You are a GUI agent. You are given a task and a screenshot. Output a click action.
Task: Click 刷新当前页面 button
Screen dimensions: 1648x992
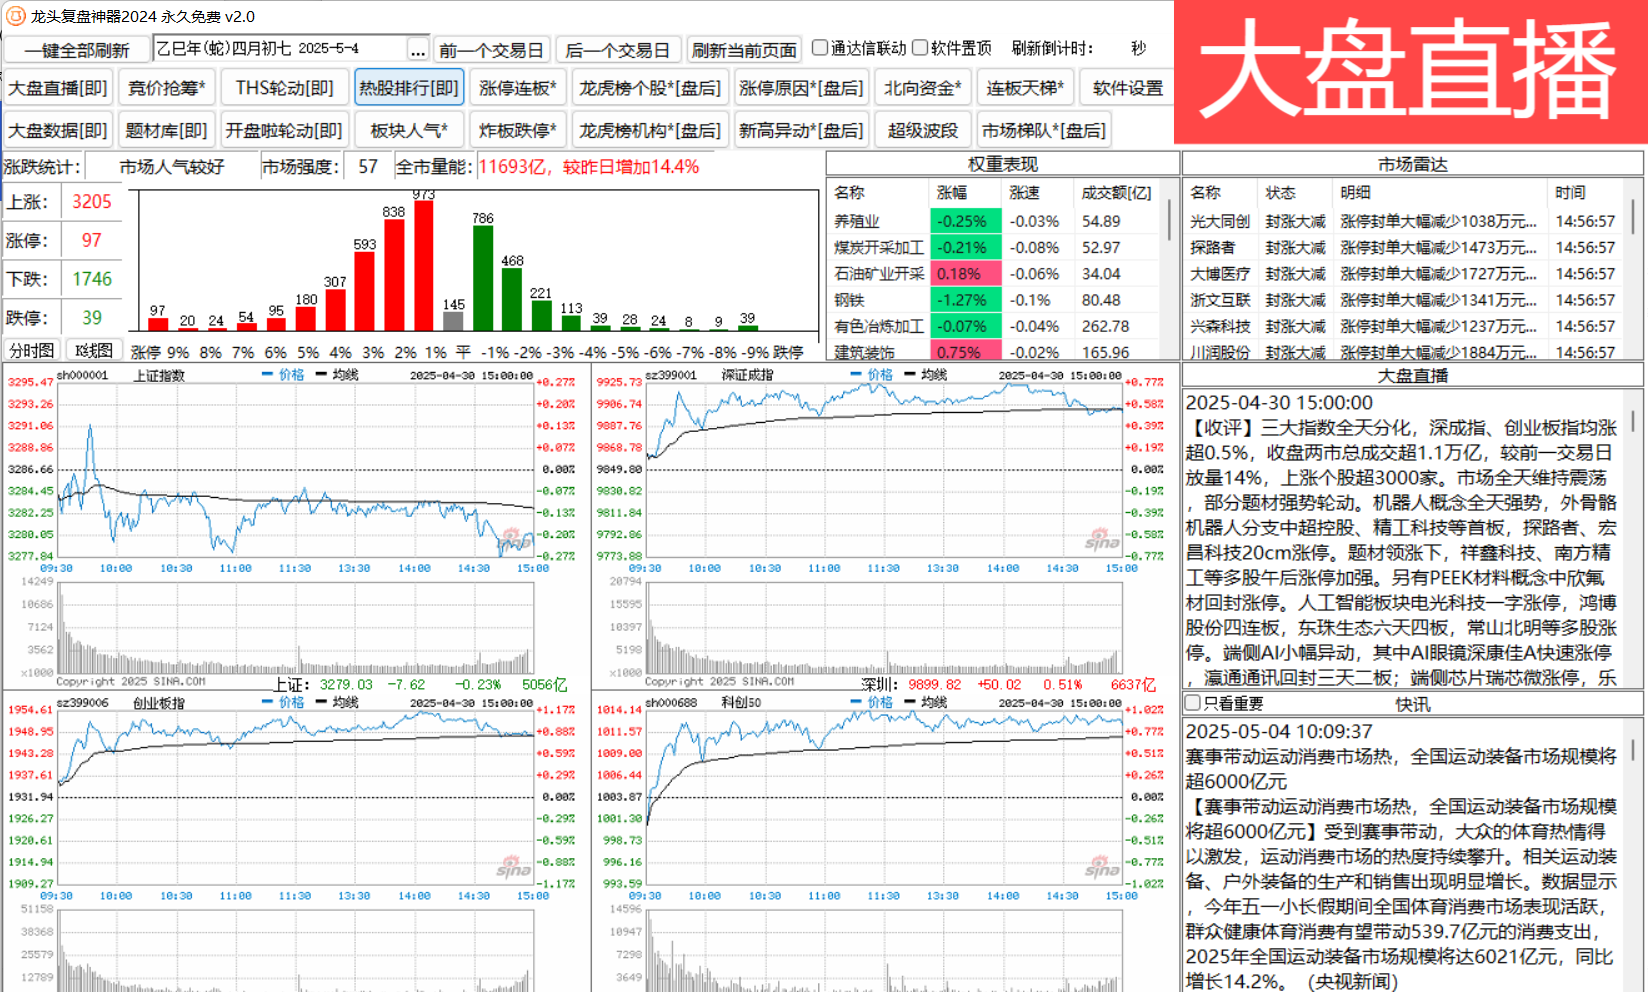click(x=745, y=50)
